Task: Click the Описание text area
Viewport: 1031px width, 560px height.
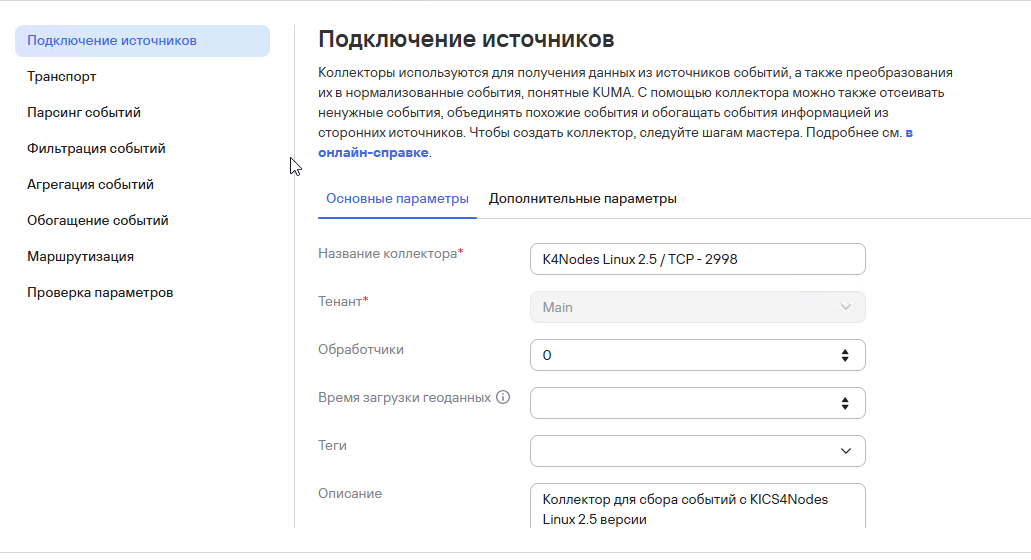Action: coord(698,506)
